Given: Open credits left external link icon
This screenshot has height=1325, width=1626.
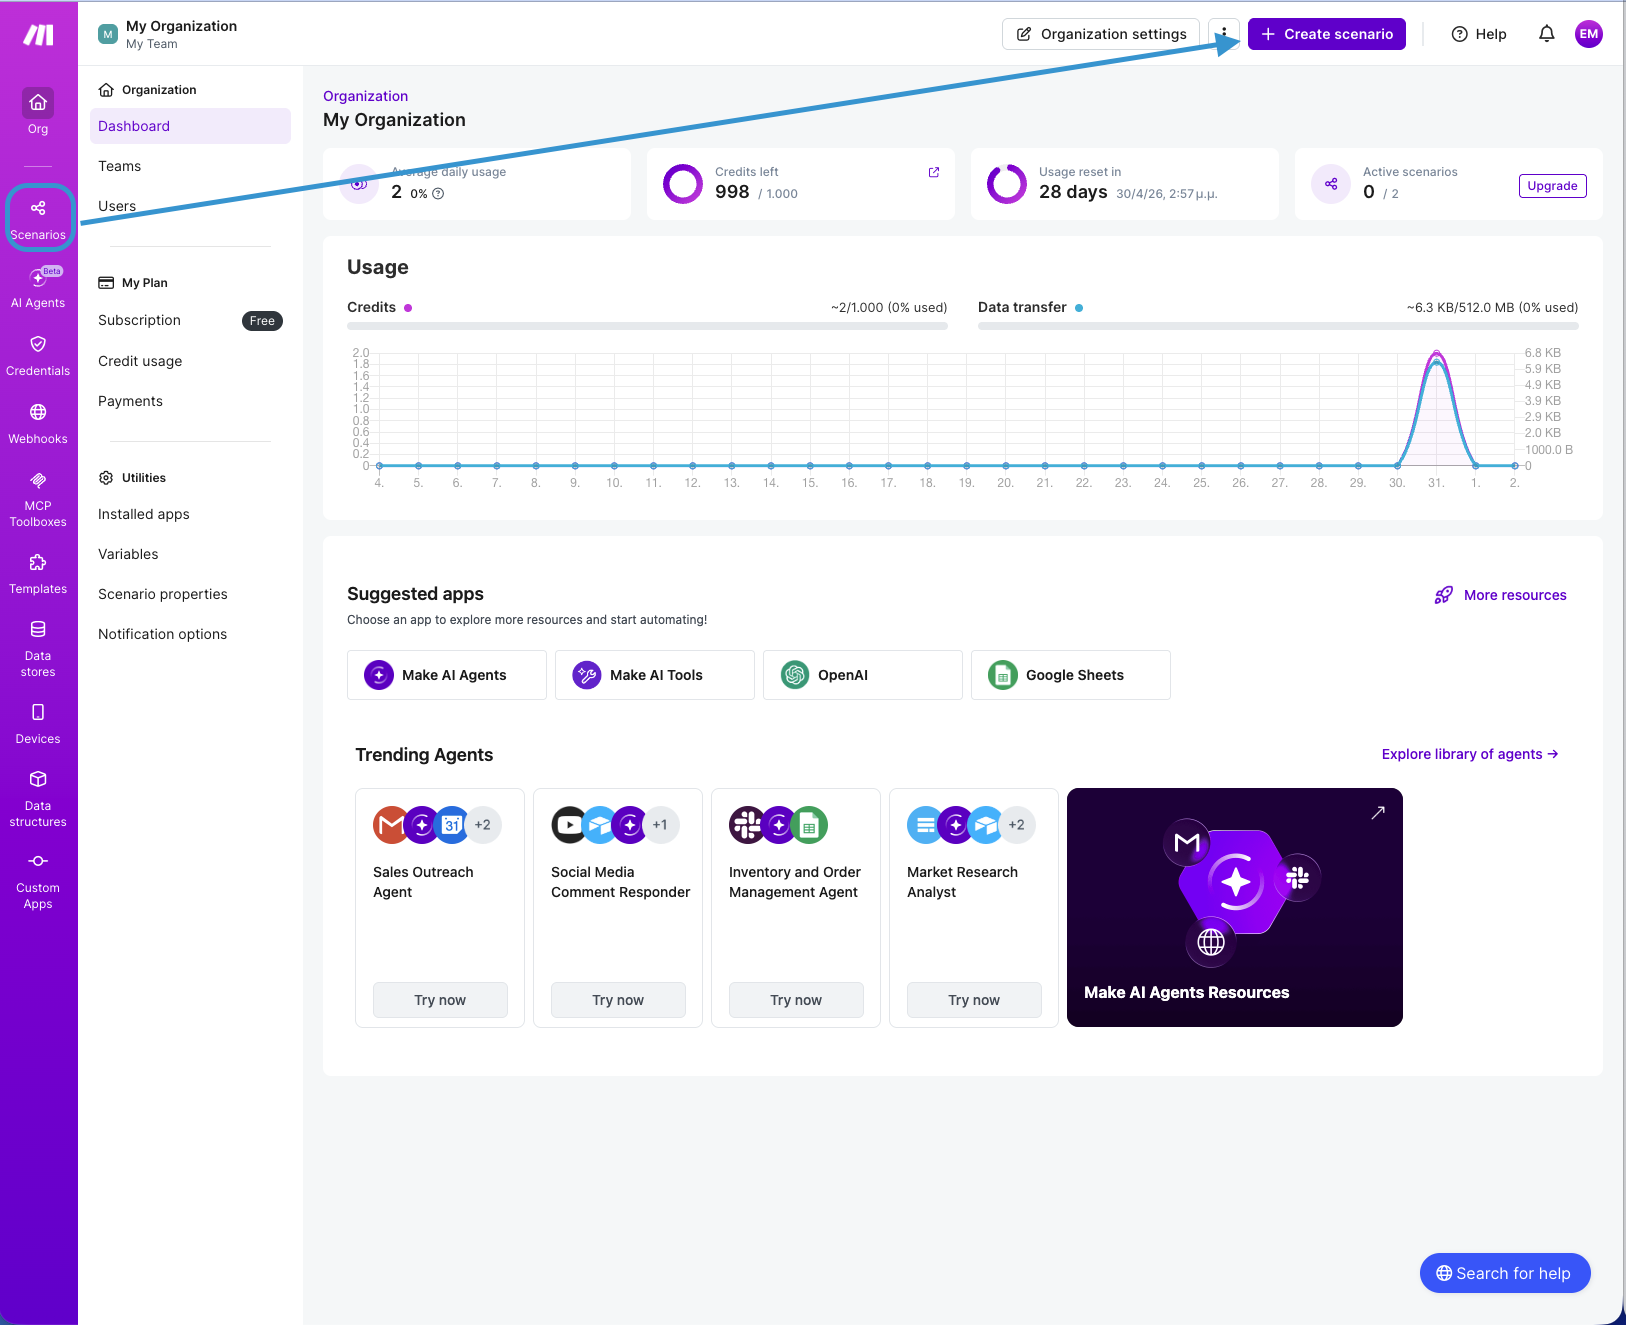Looking at the screenshot, I should 934,172.
